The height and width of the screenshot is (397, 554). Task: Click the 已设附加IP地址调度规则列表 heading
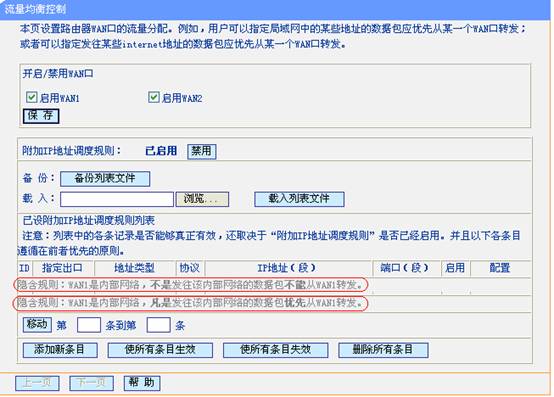89,221
